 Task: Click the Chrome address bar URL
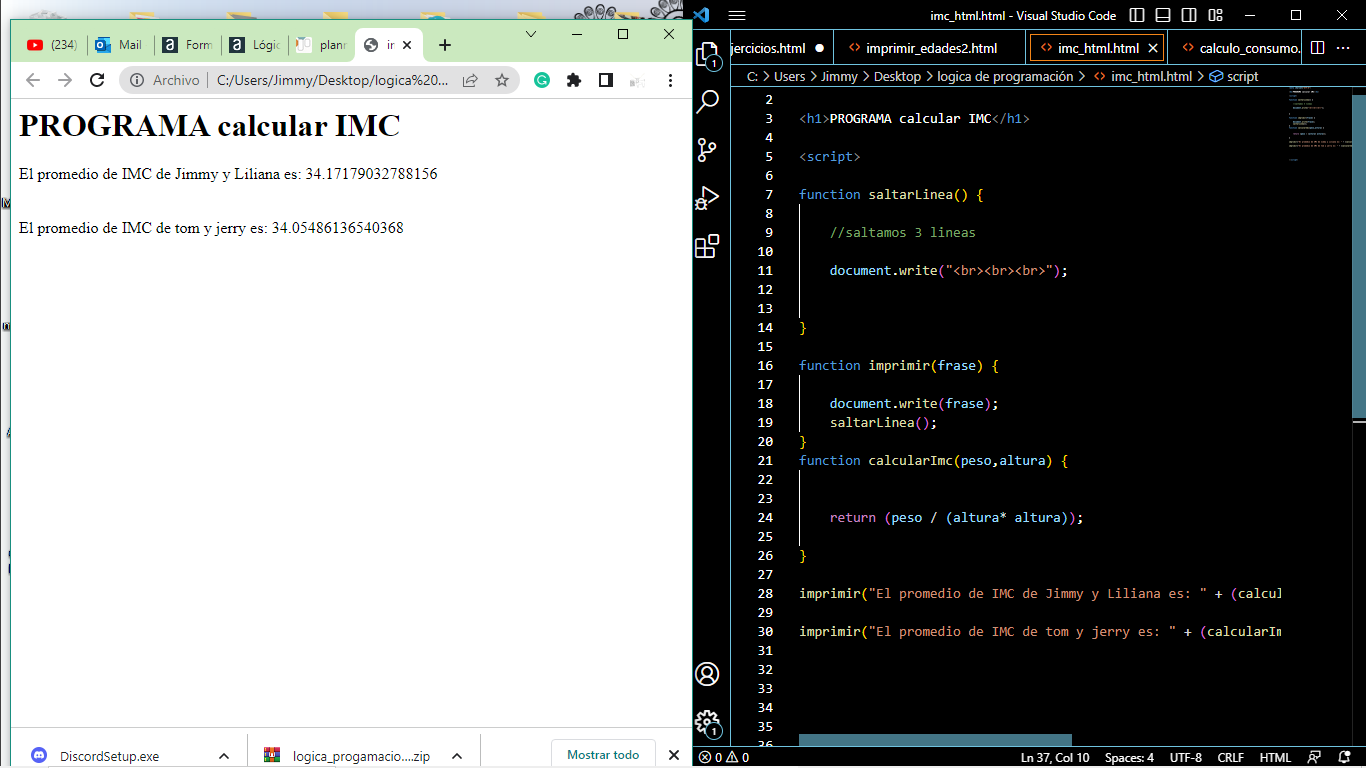point(332,80)
